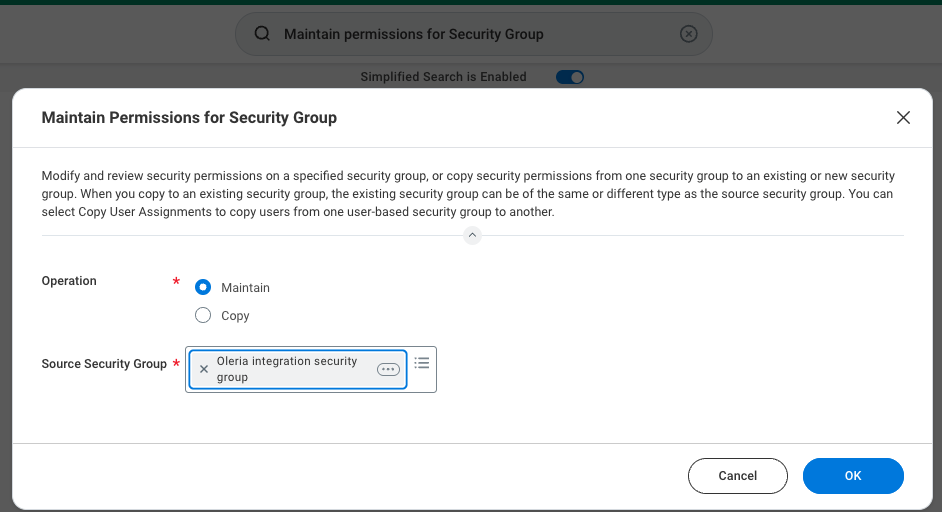The image size is (942, 512).
Task: Click inside the Source Security Group field
Action: click(311, 369)
